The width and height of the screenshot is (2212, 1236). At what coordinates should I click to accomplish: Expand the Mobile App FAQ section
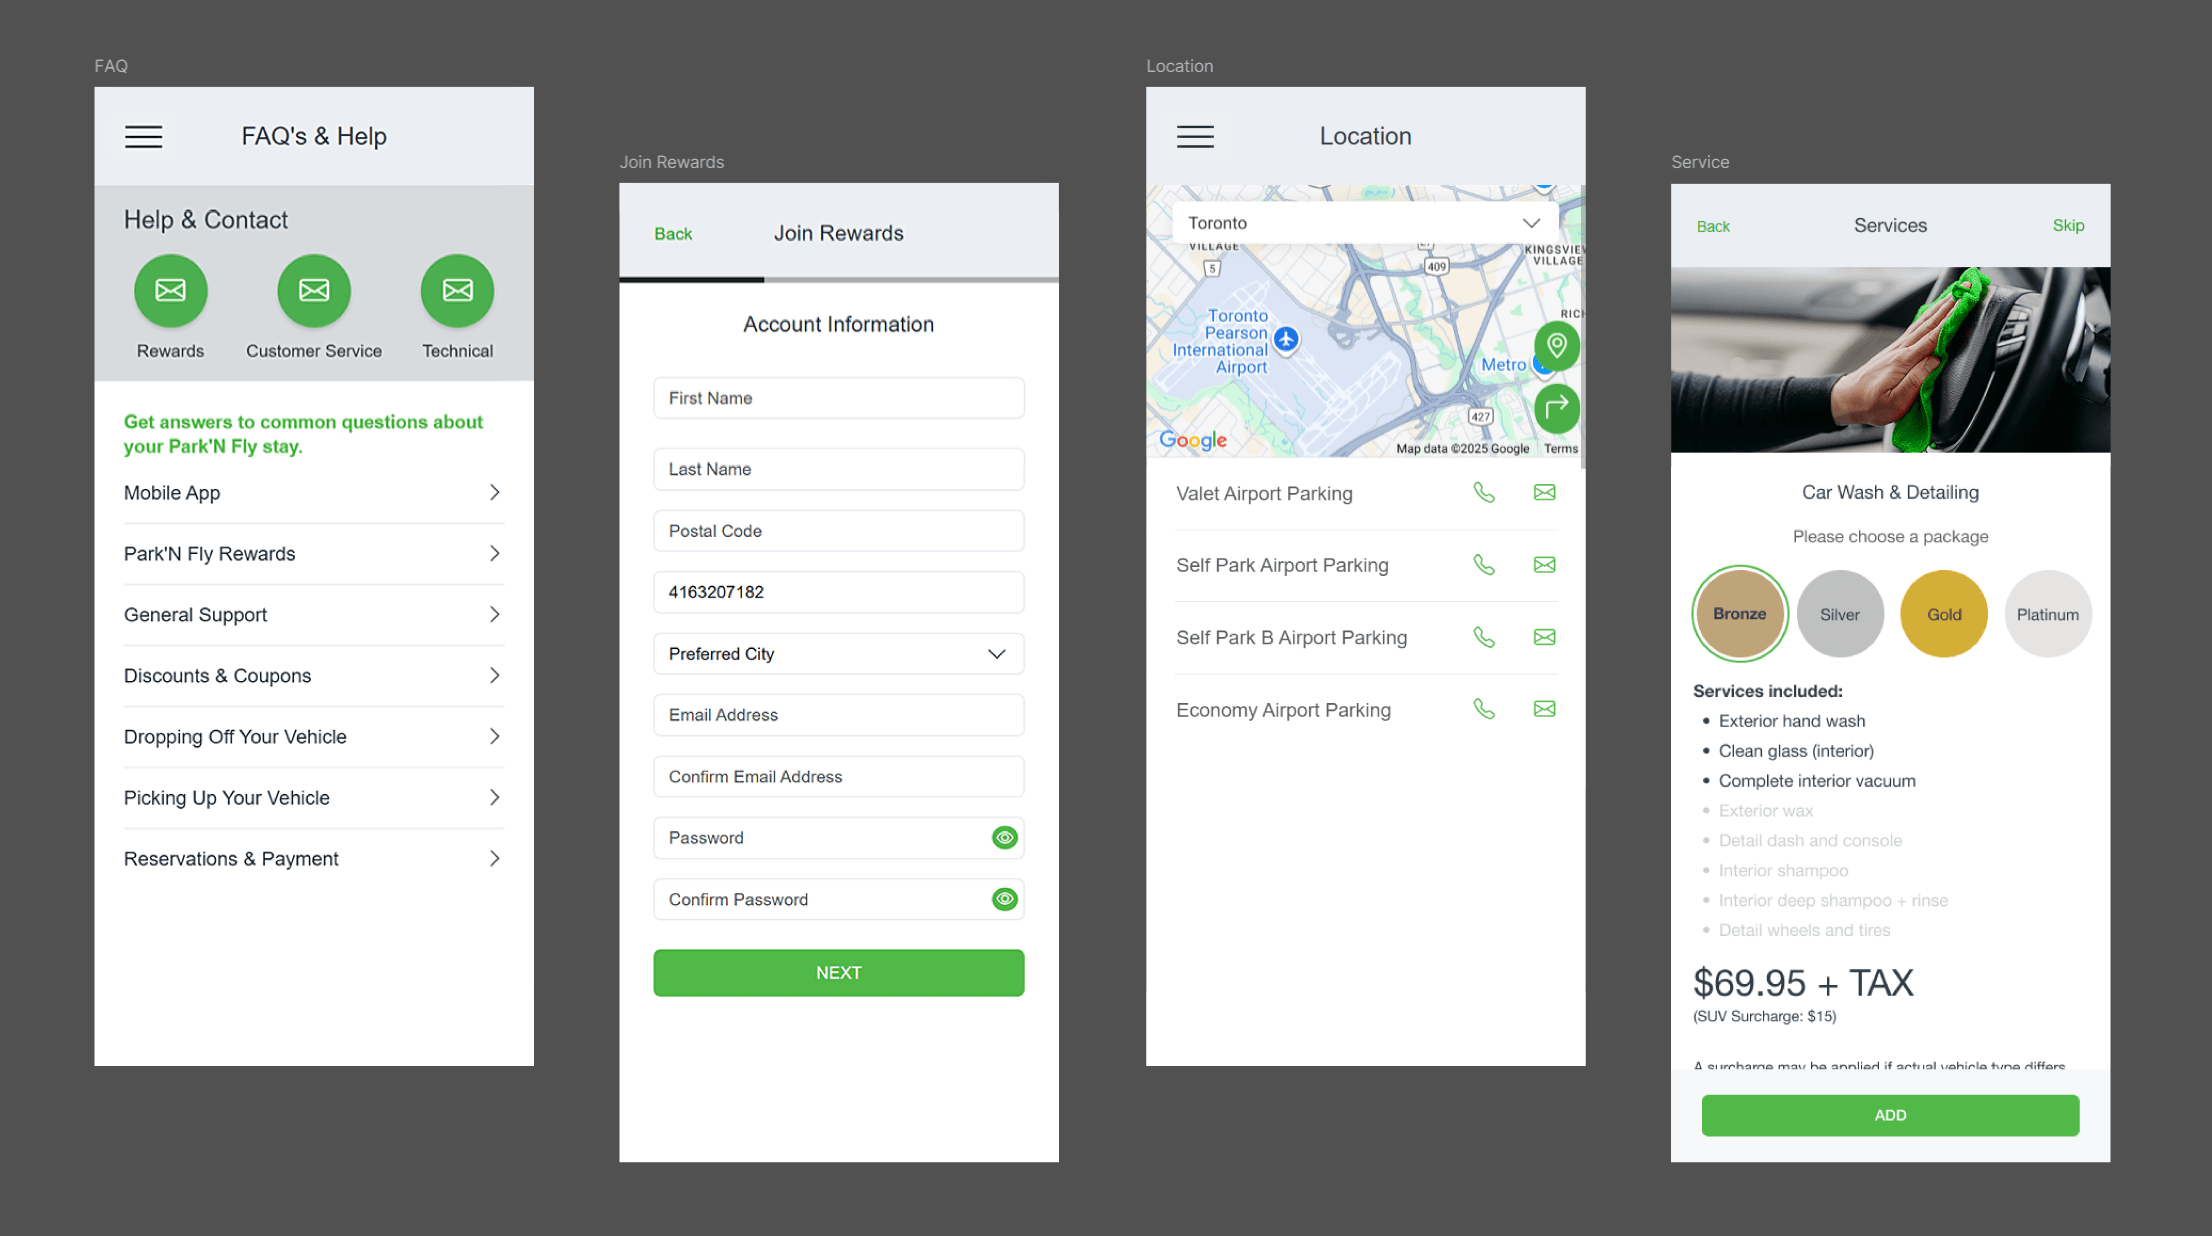[x=313, y=493]
